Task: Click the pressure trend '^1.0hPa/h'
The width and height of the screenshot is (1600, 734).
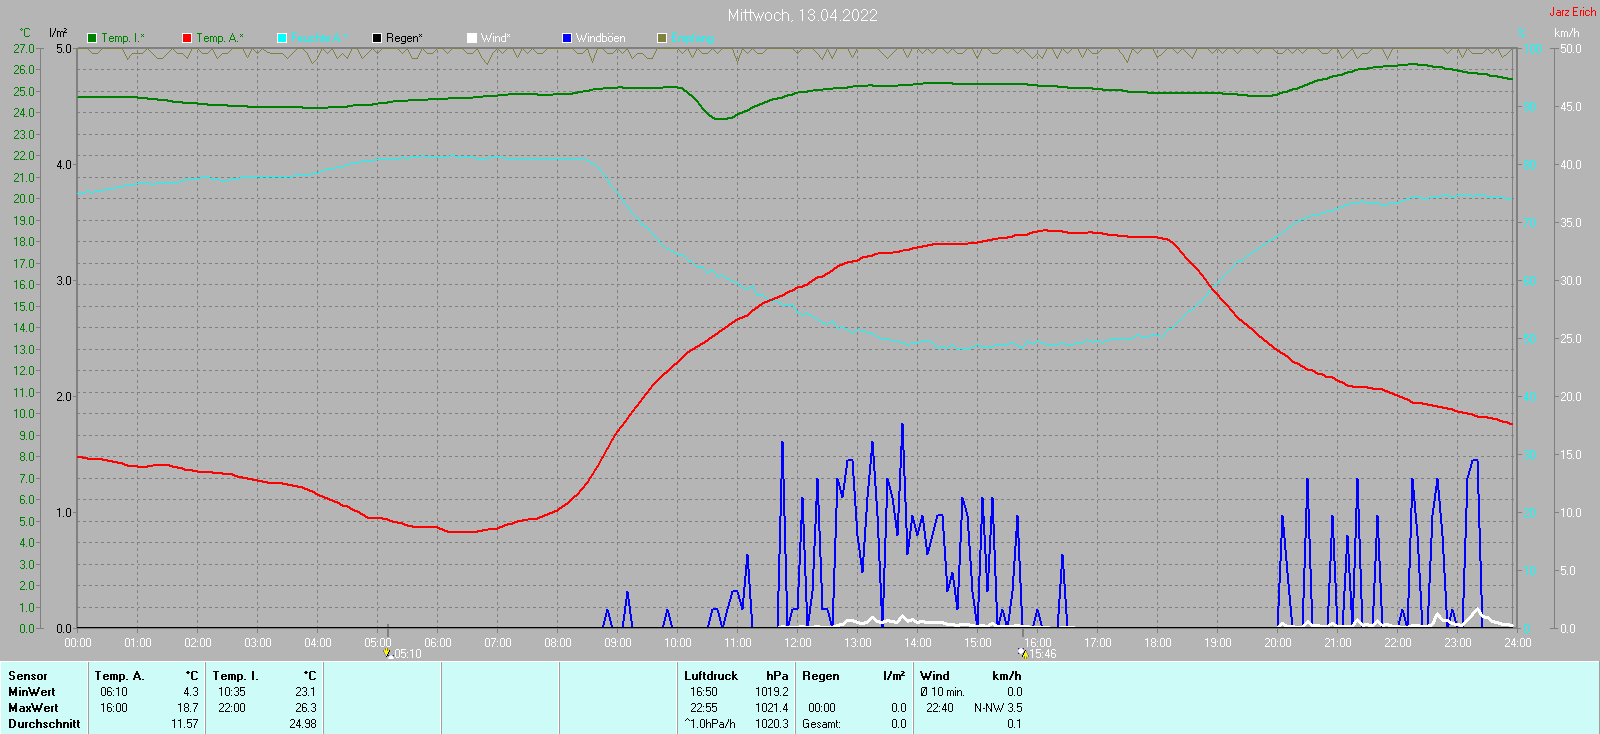Action: (710, 724)
